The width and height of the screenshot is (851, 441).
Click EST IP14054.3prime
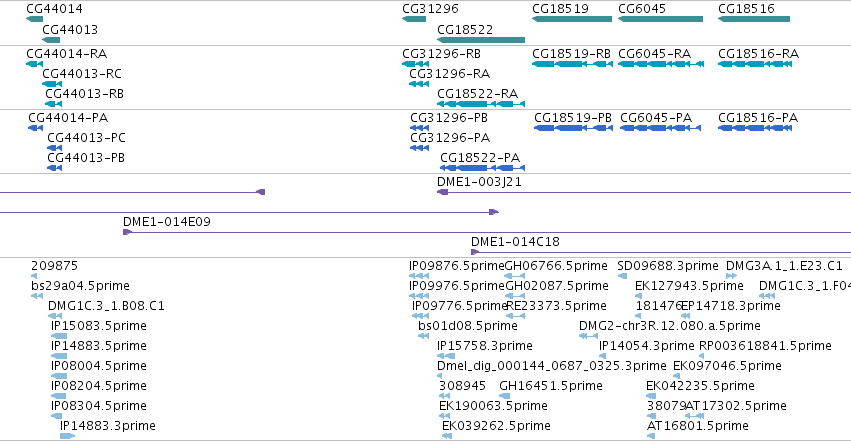602,356
